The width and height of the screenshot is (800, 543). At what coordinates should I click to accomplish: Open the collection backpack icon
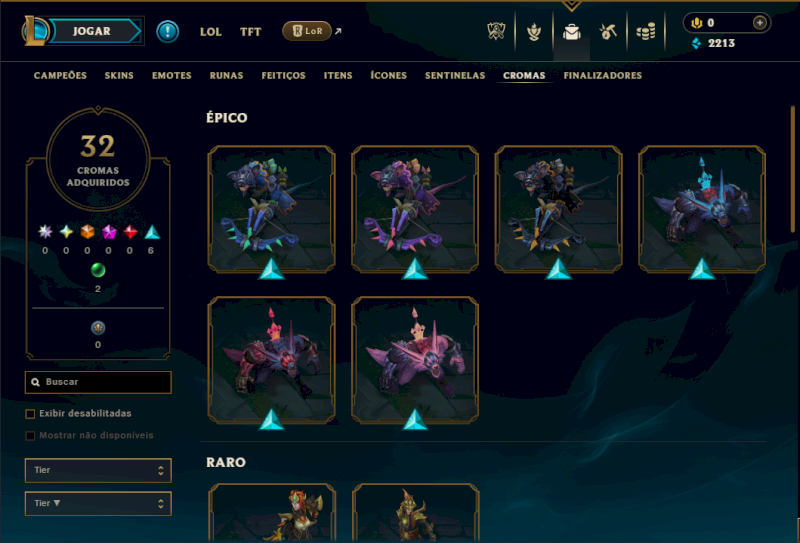tap(571, 32)
